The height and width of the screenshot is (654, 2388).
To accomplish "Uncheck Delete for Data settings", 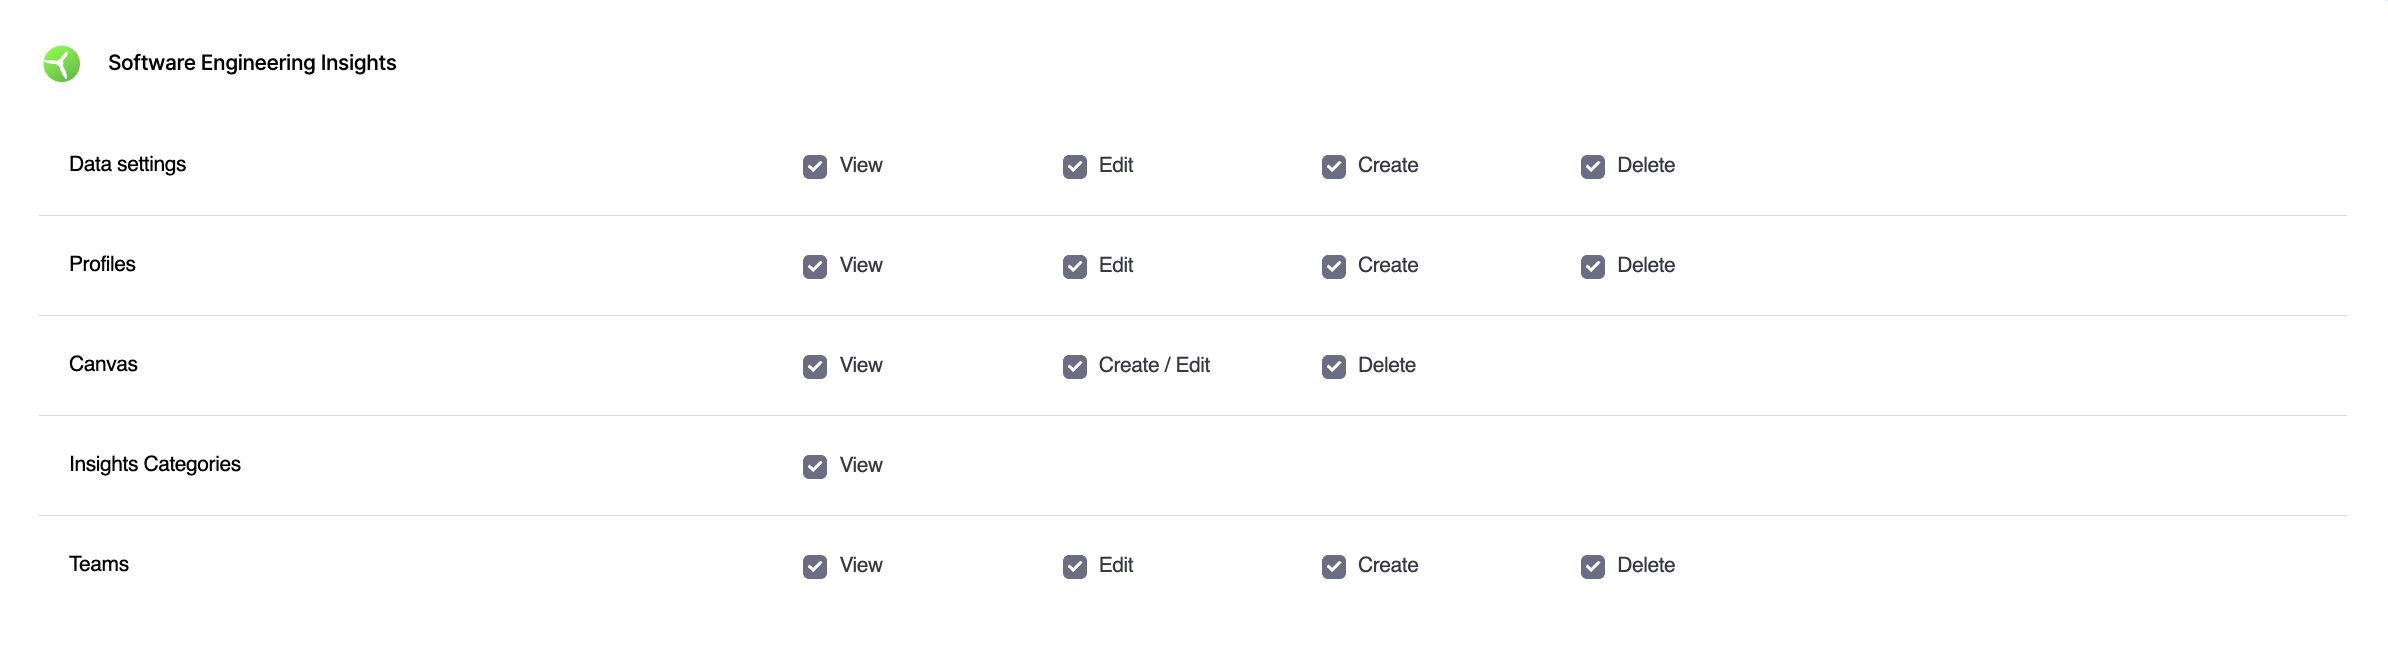I will click(x=1592, y=166).
